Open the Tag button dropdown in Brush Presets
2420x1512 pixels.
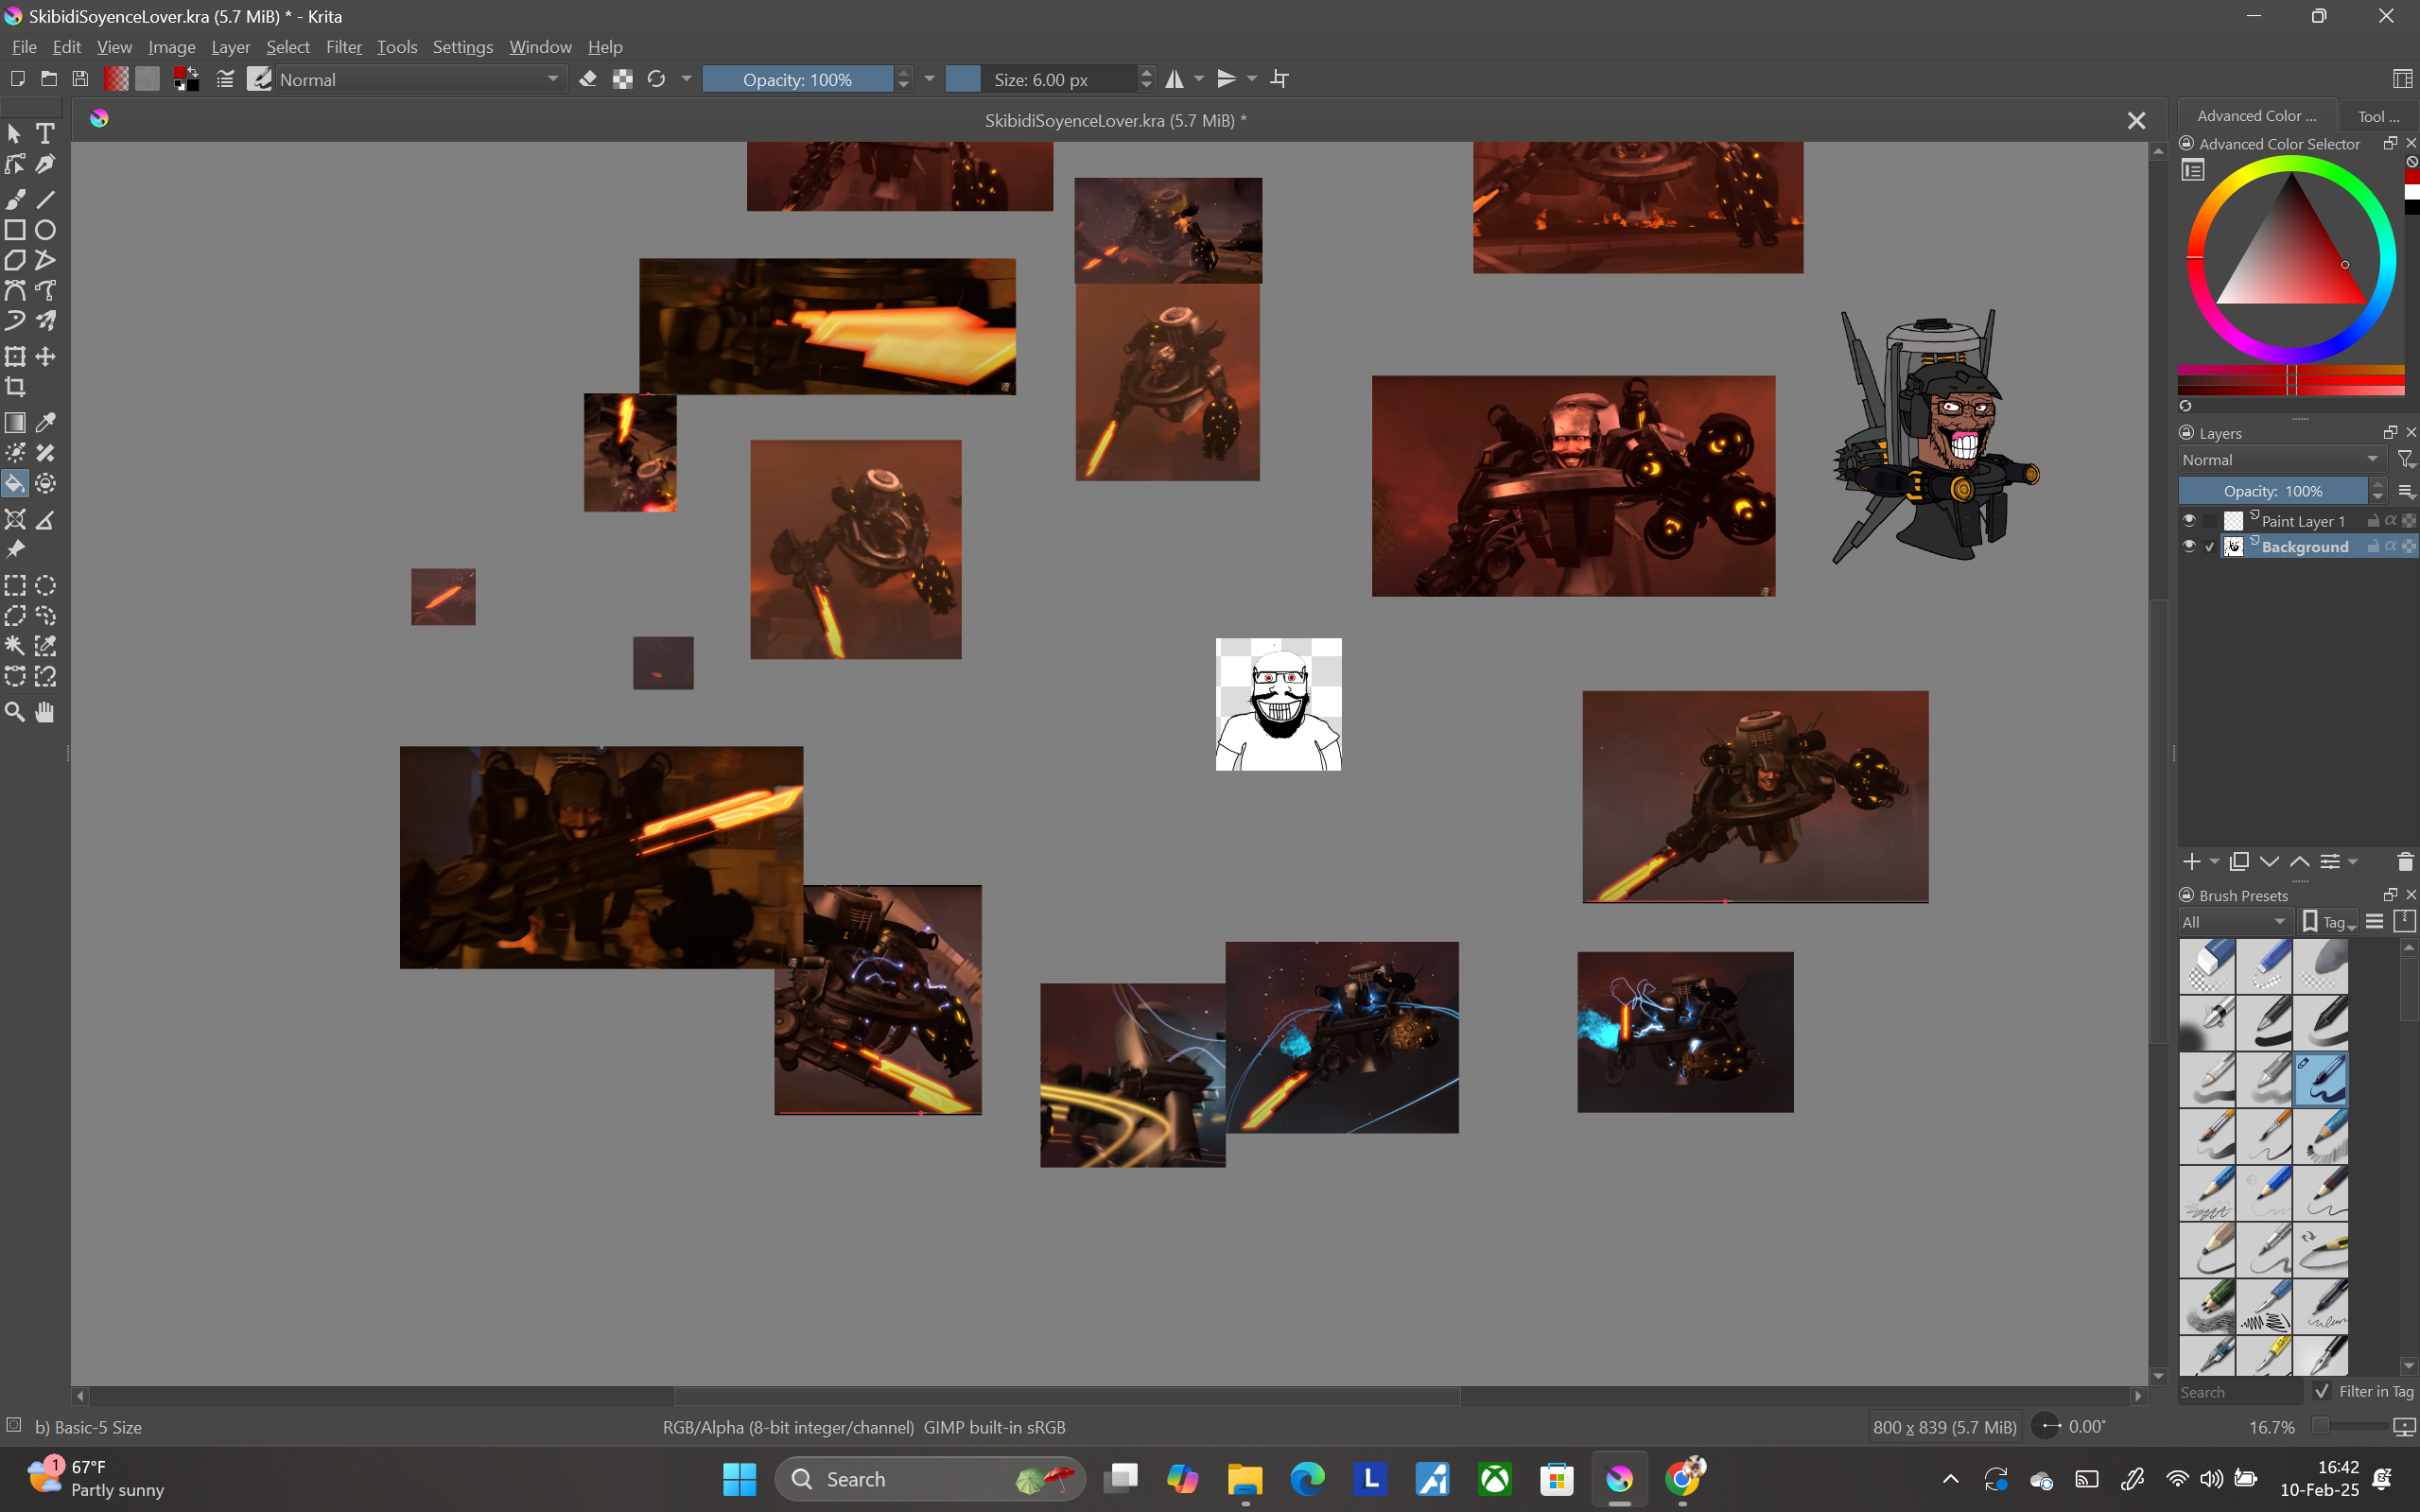point(2329,922)
